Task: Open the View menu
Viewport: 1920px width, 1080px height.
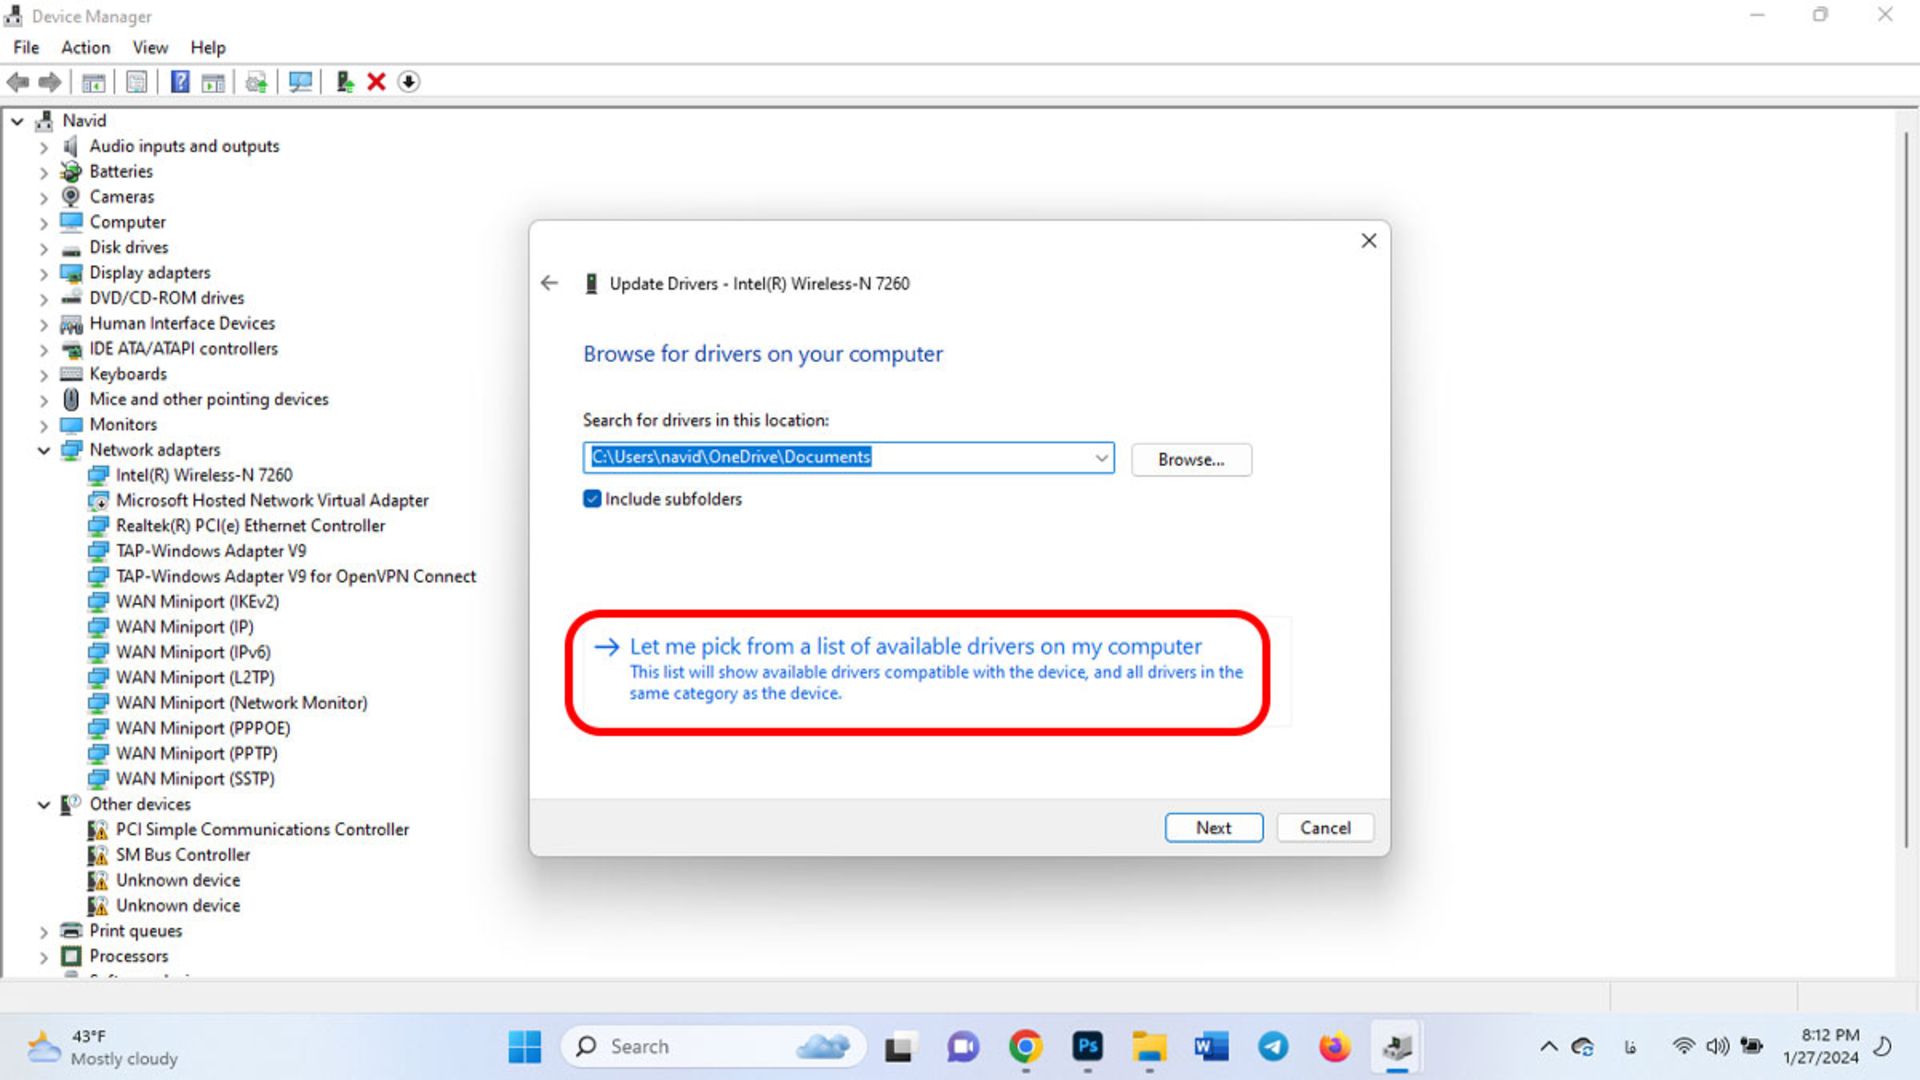Action: click(x=150, y=47)
